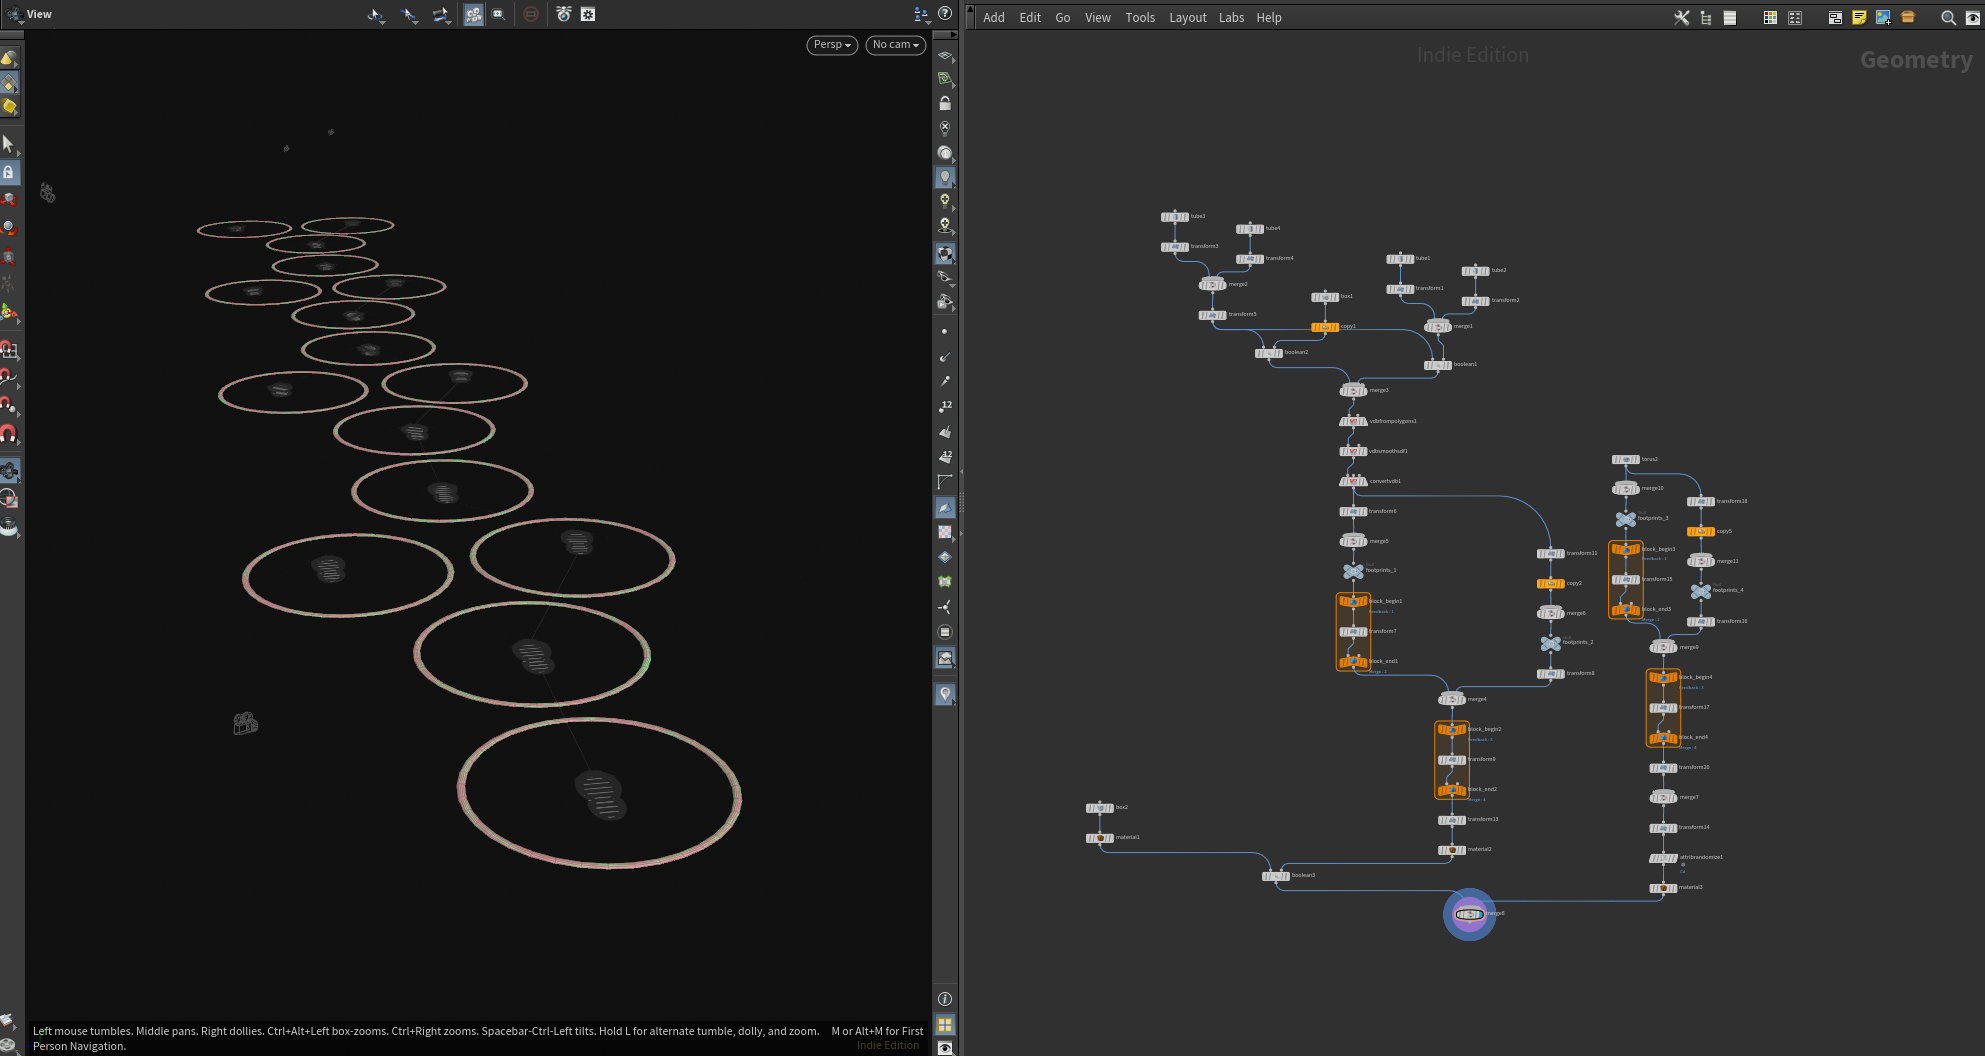The image size is (1985, 1056).
Task: Select the magnet snapping tool
Action: [x=8, y=434]
